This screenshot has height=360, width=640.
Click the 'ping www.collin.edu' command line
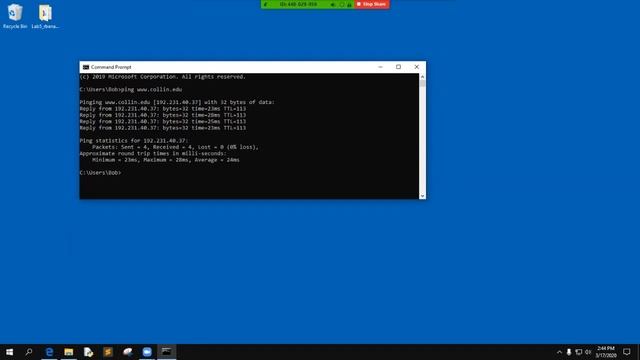(x=131, y=89)
